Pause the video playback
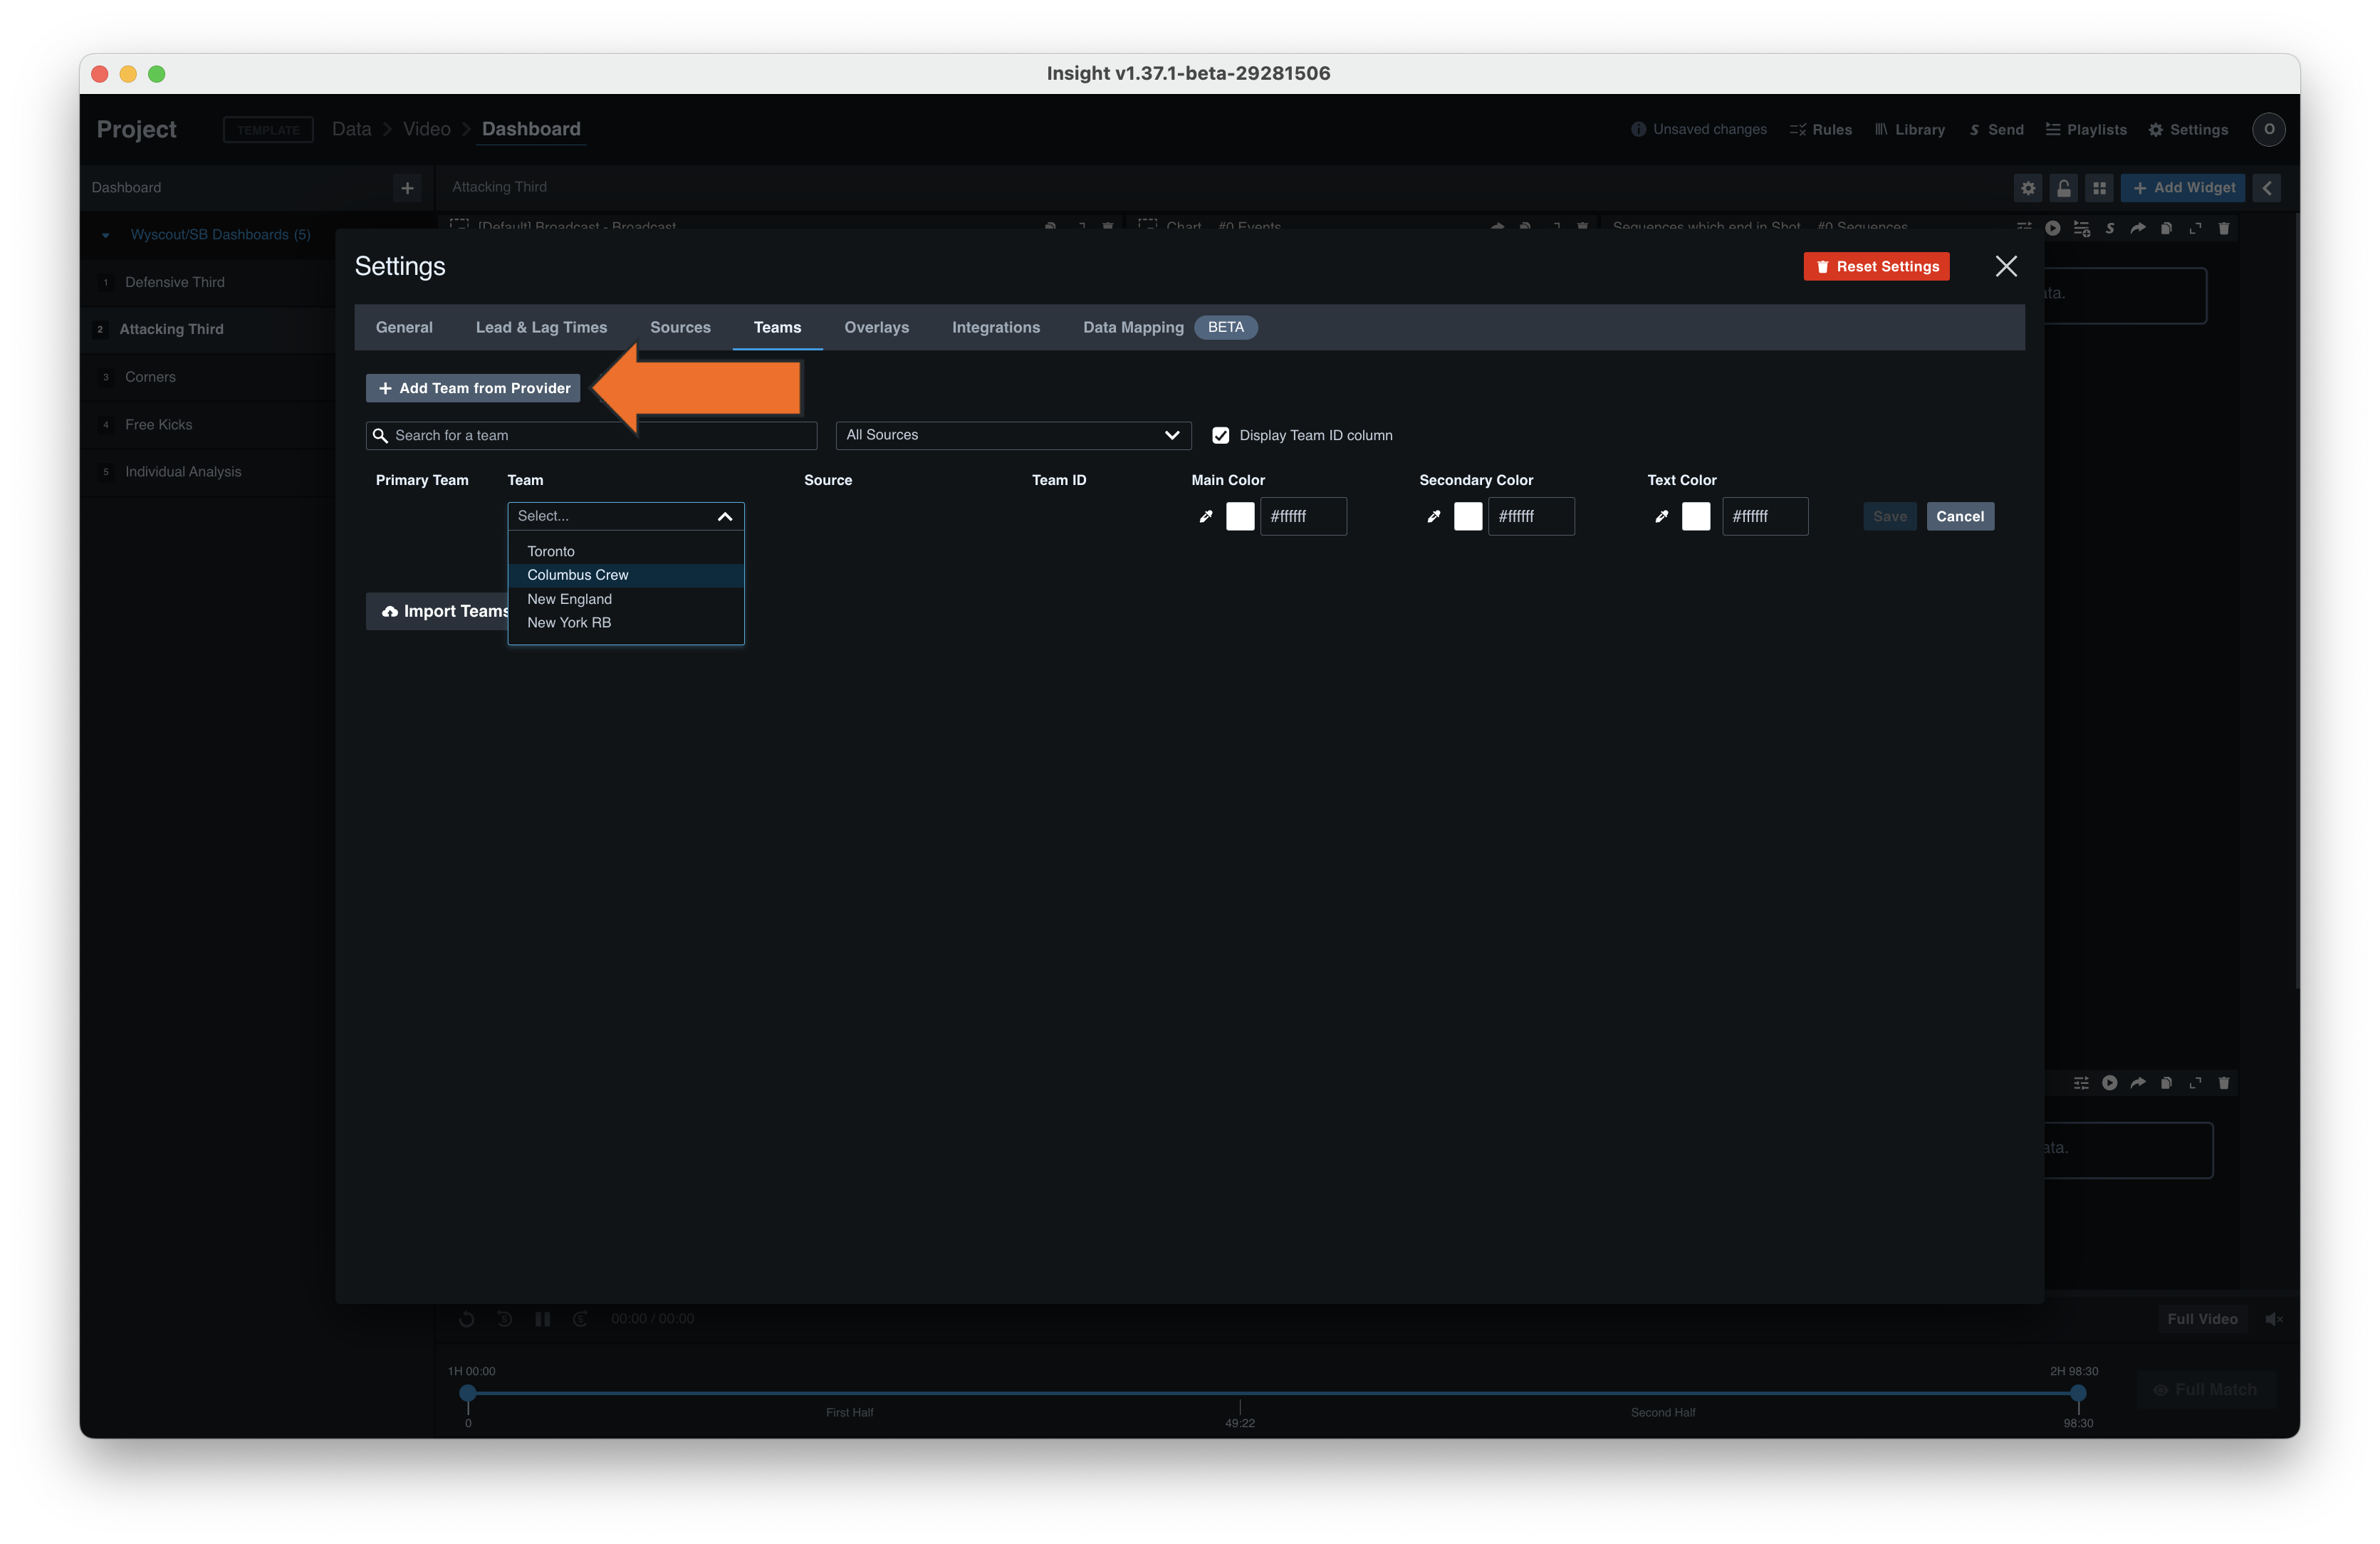 pos(542,1318)
